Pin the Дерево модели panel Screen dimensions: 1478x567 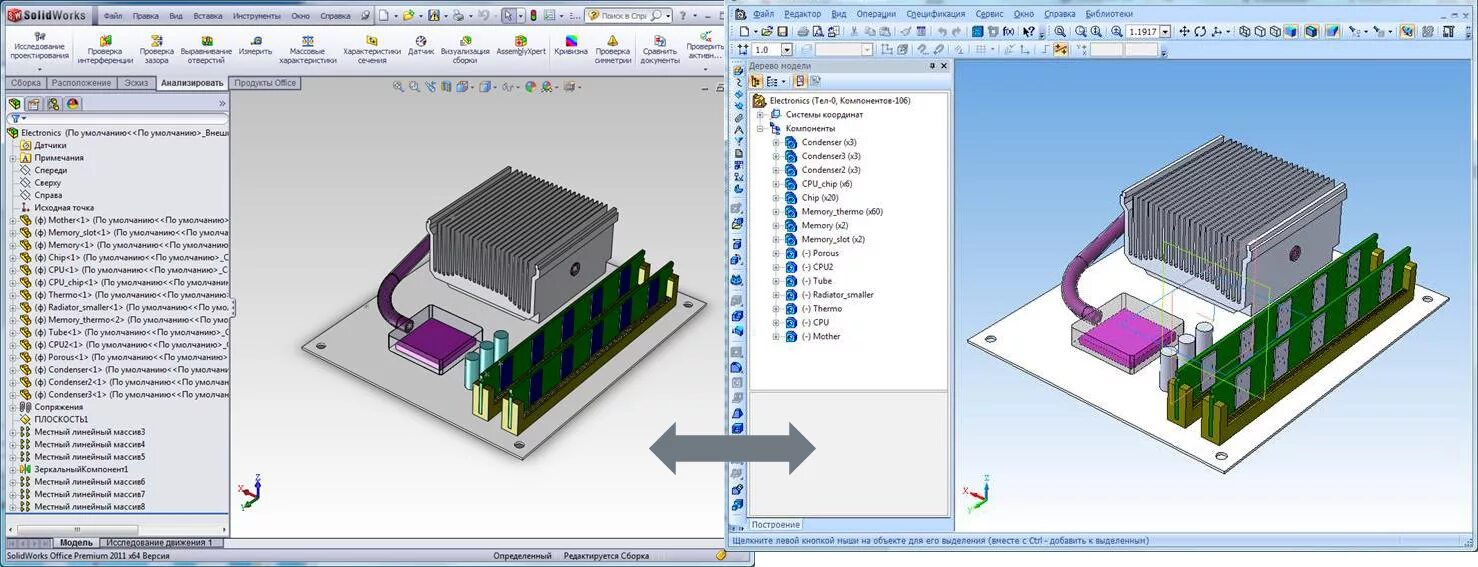click(x=931, y=66)
